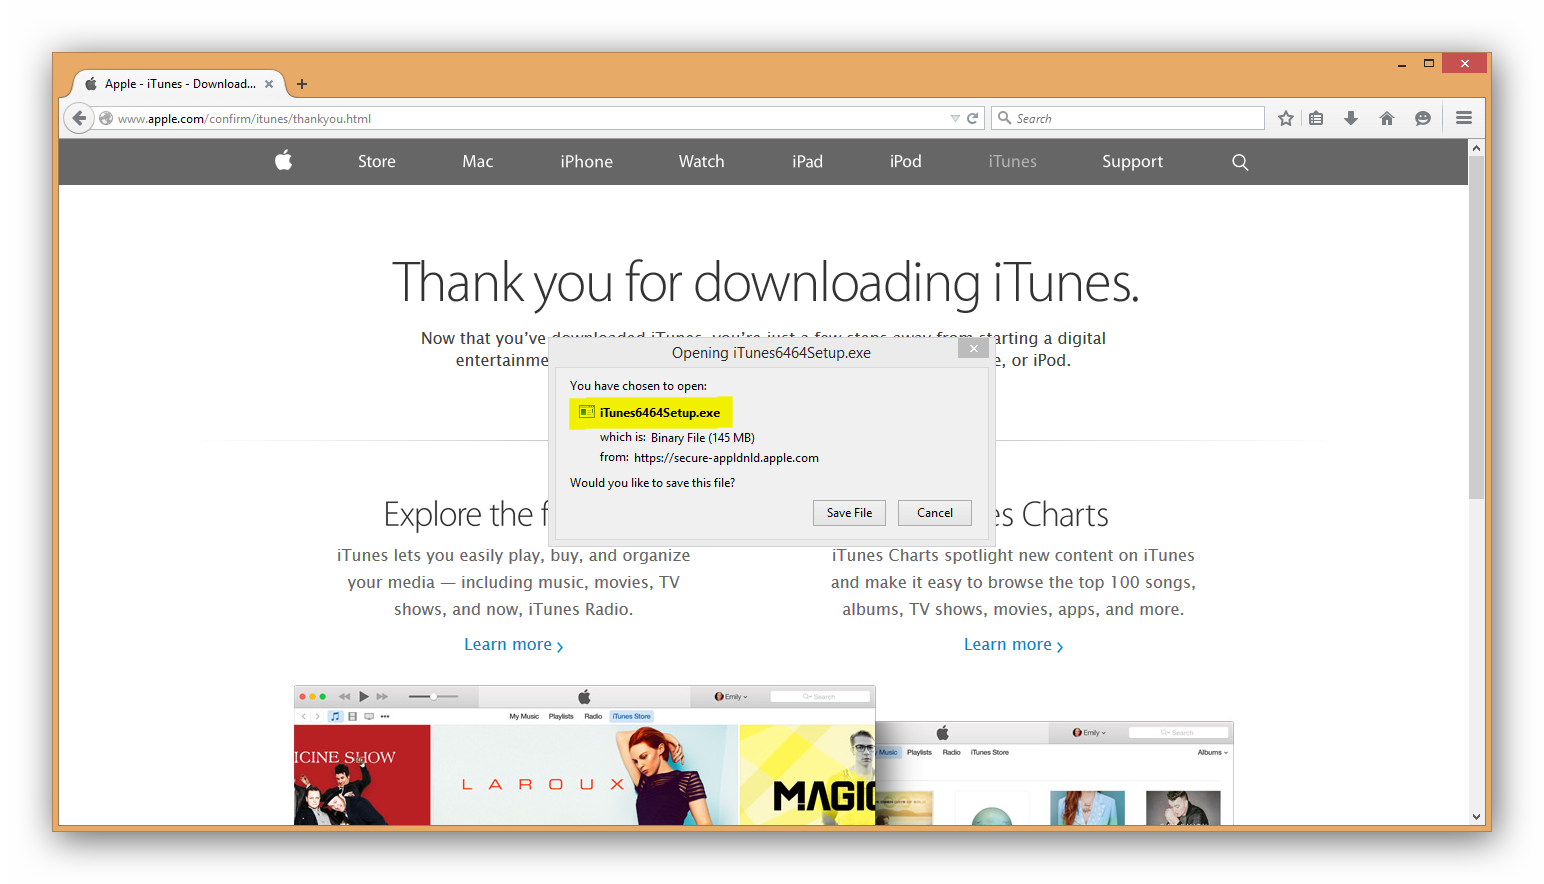Viewport: 1544px width, 884px height.
Task: Open iPad in Apple navigation
Action: pos(808,162)
